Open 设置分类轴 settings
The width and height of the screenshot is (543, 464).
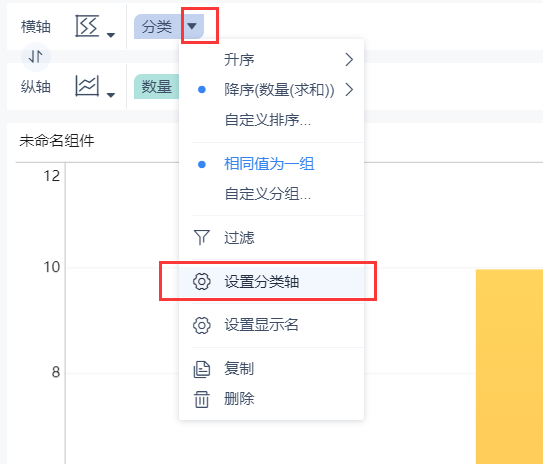[x=272, y=282]
